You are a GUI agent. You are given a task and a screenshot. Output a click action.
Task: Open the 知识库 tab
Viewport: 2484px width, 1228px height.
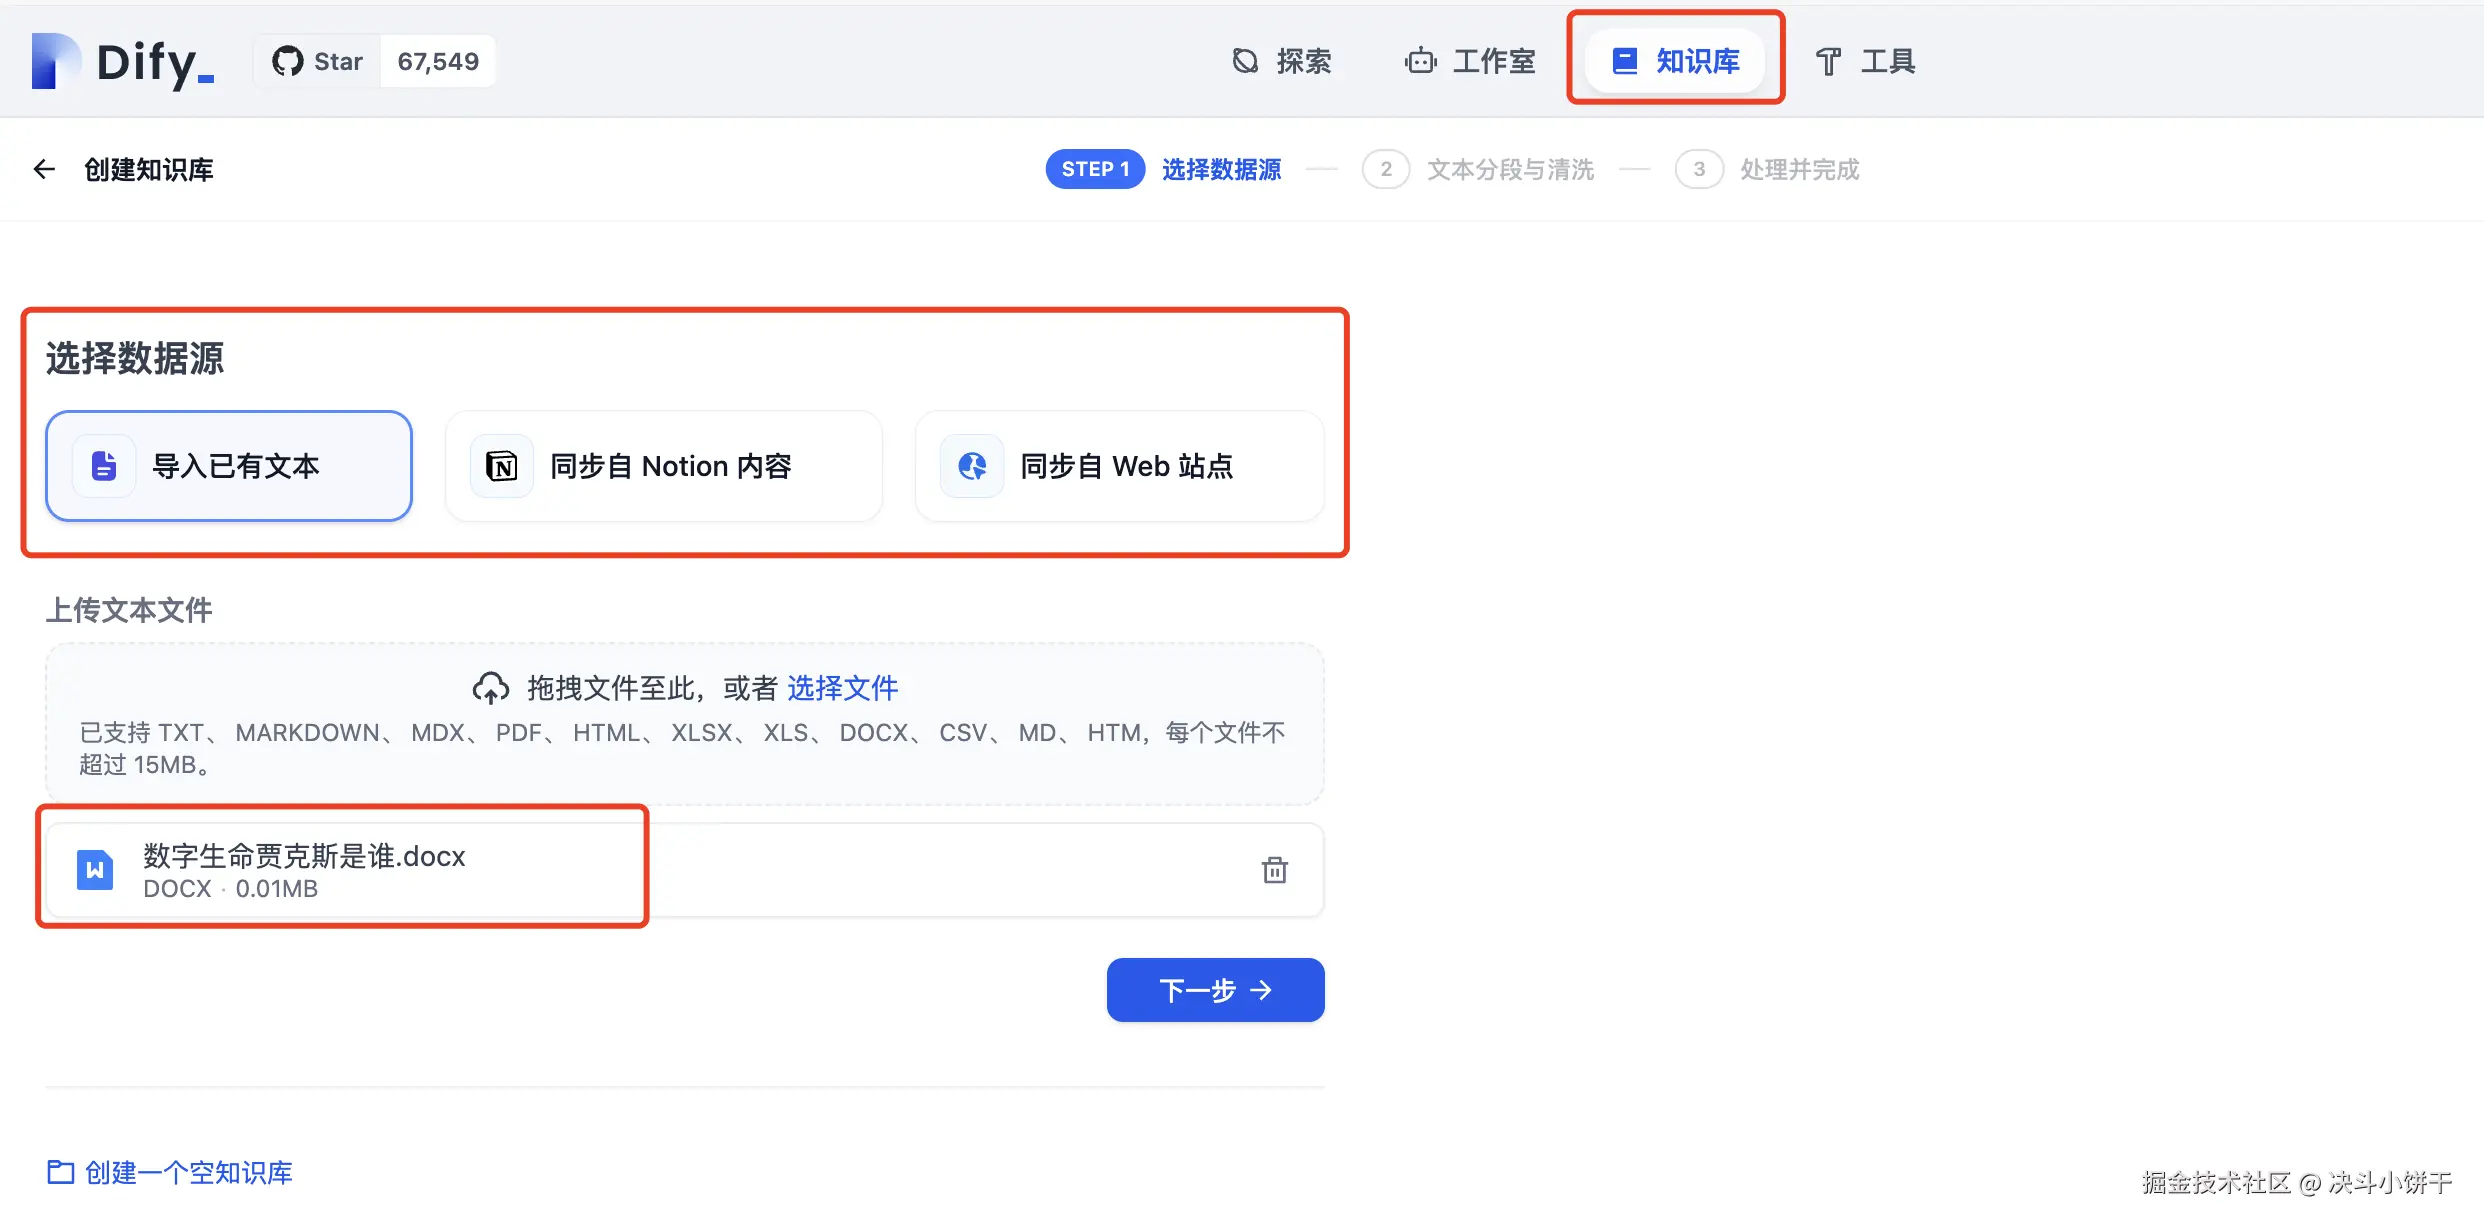point(1676,62)
